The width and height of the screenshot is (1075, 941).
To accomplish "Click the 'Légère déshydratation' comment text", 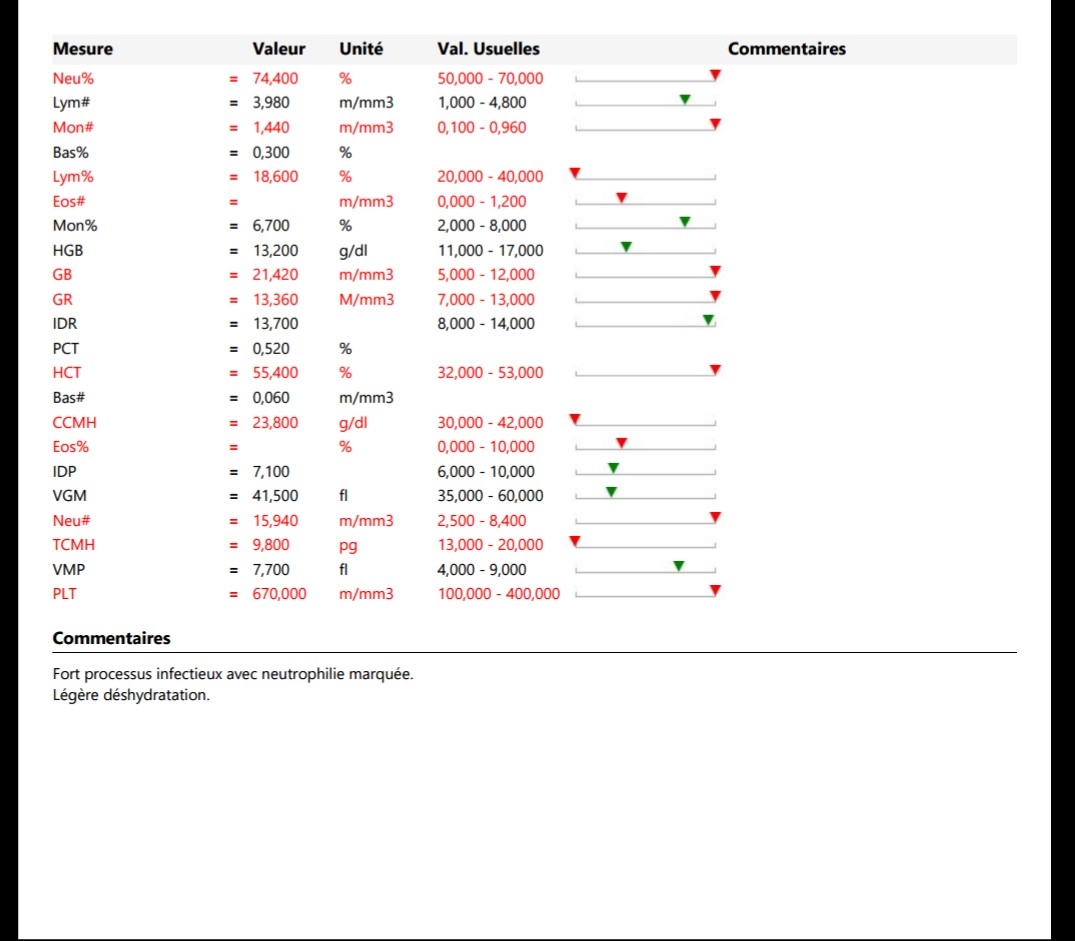I will 131,695.
